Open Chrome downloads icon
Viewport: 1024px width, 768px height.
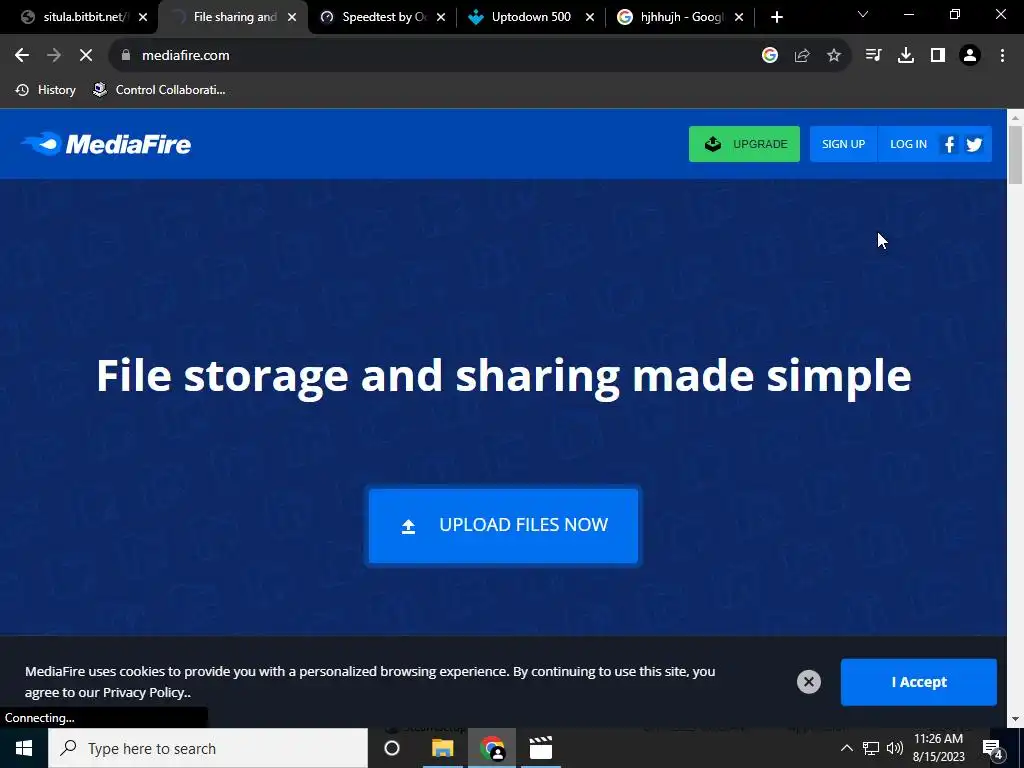pos(906,56)
